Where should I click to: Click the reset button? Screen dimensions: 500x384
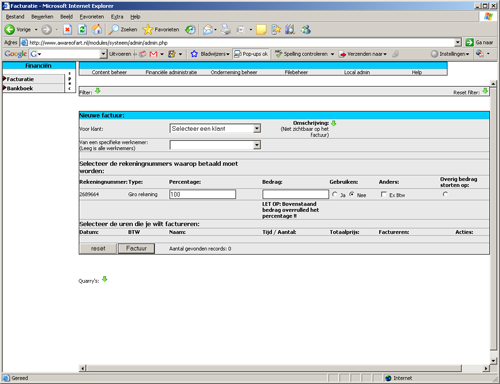click(98, 248)
